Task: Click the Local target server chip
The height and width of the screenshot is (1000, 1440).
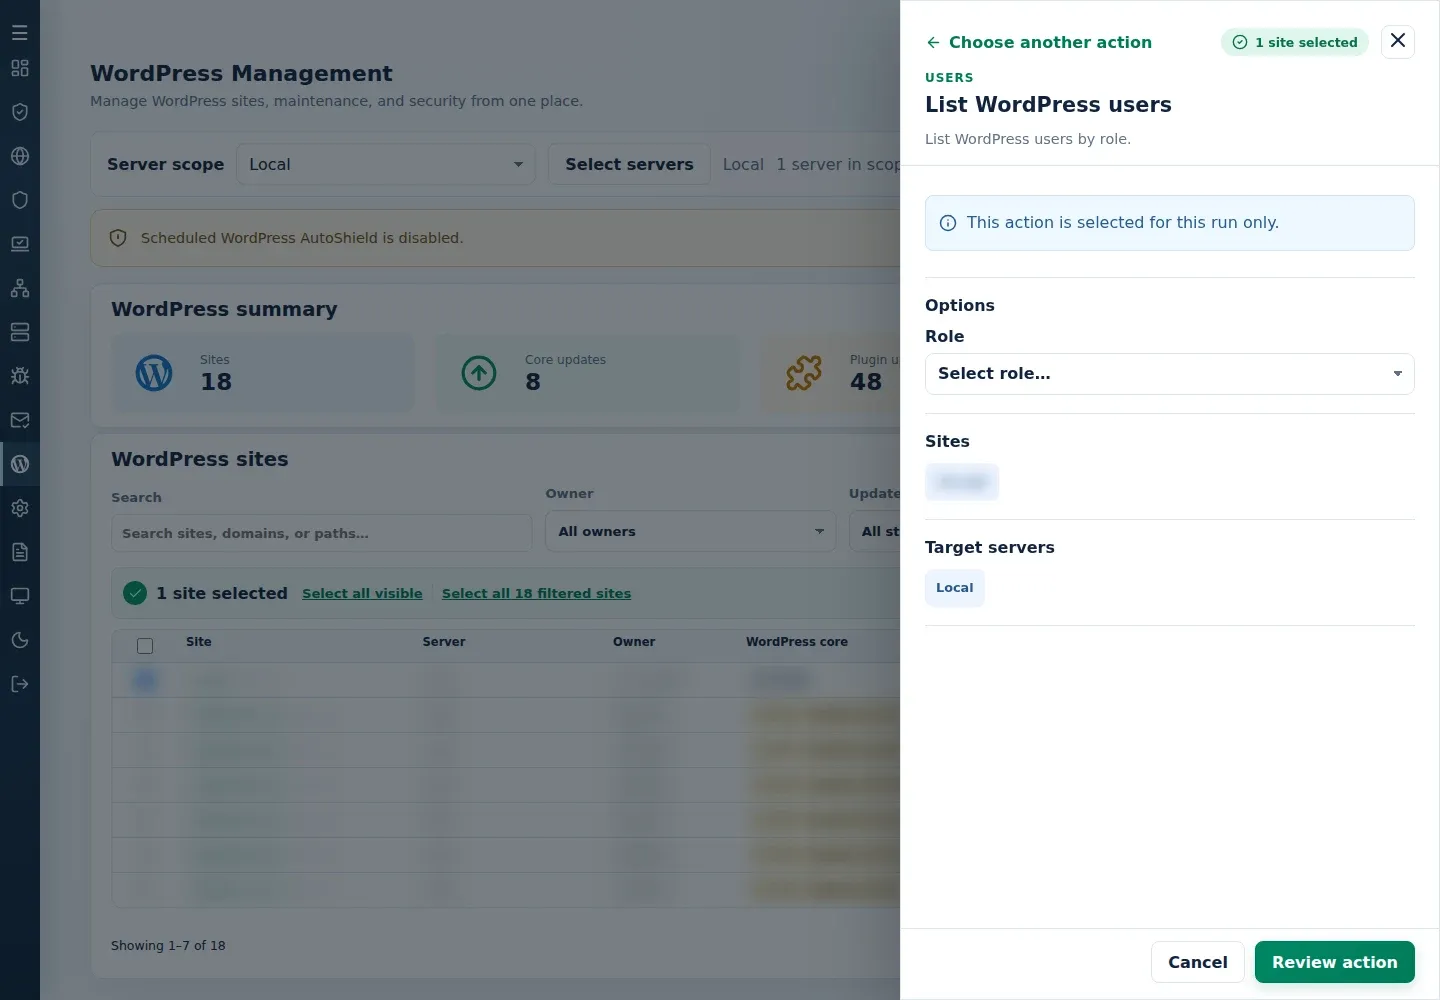Action: coord(955,588)
